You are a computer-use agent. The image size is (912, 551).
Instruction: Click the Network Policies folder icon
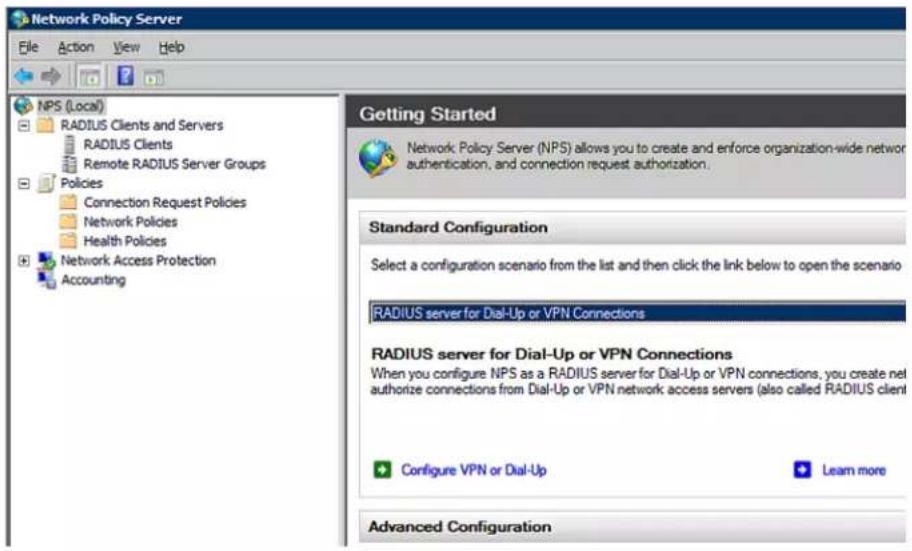(68, 222)
